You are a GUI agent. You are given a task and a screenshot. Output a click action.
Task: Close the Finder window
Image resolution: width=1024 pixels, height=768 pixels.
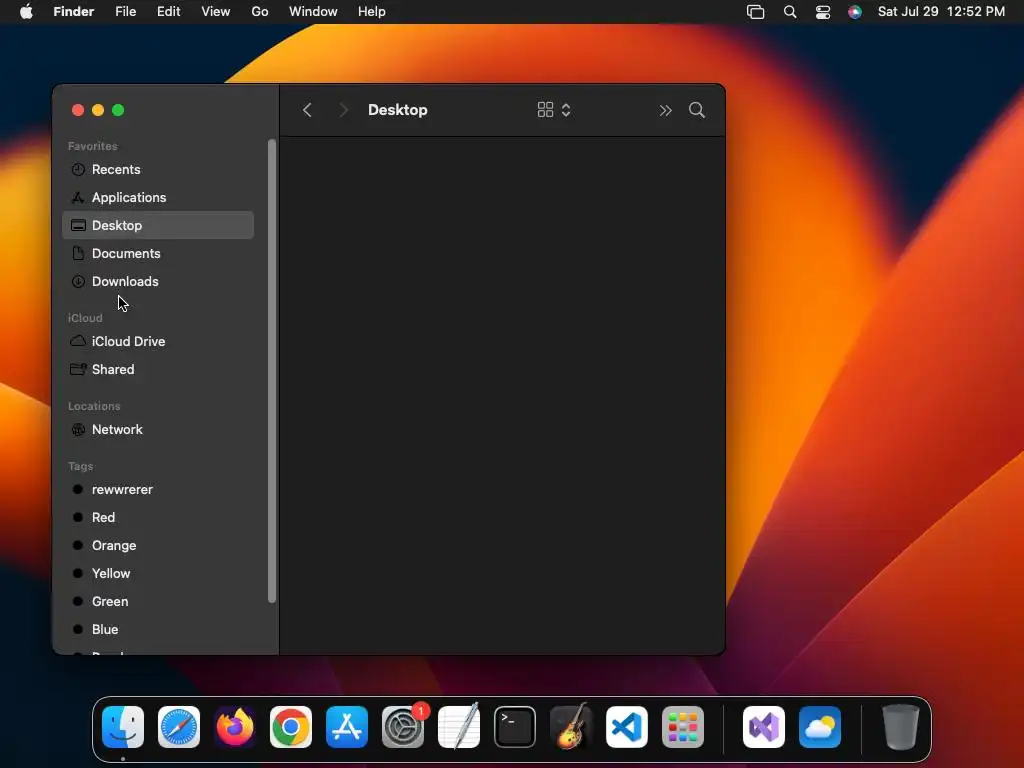pos(78,110)
